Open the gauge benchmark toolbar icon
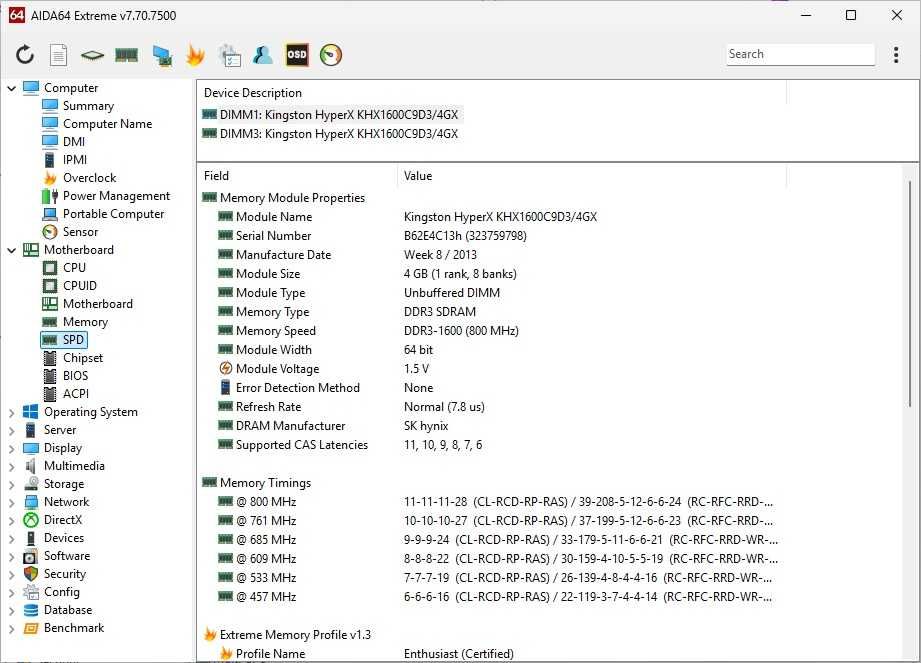Screen dimensions: 921x663 click(x=331, y=55)
